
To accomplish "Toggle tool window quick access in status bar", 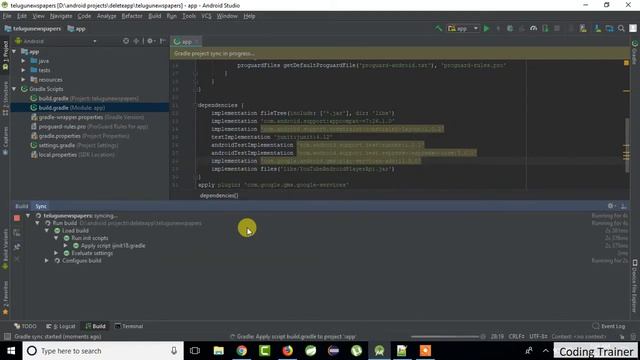I will pos(7,337).
